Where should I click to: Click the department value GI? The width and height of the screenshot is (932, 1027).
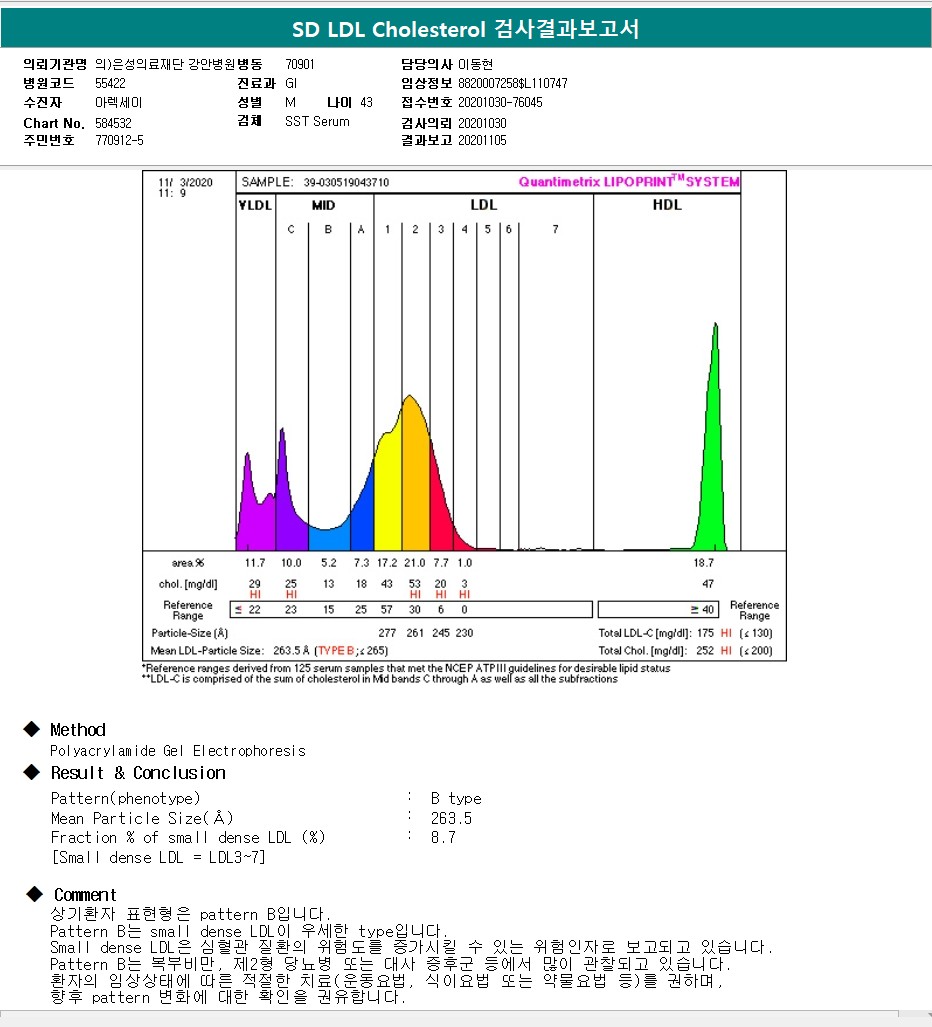click(x=291, y=83)
